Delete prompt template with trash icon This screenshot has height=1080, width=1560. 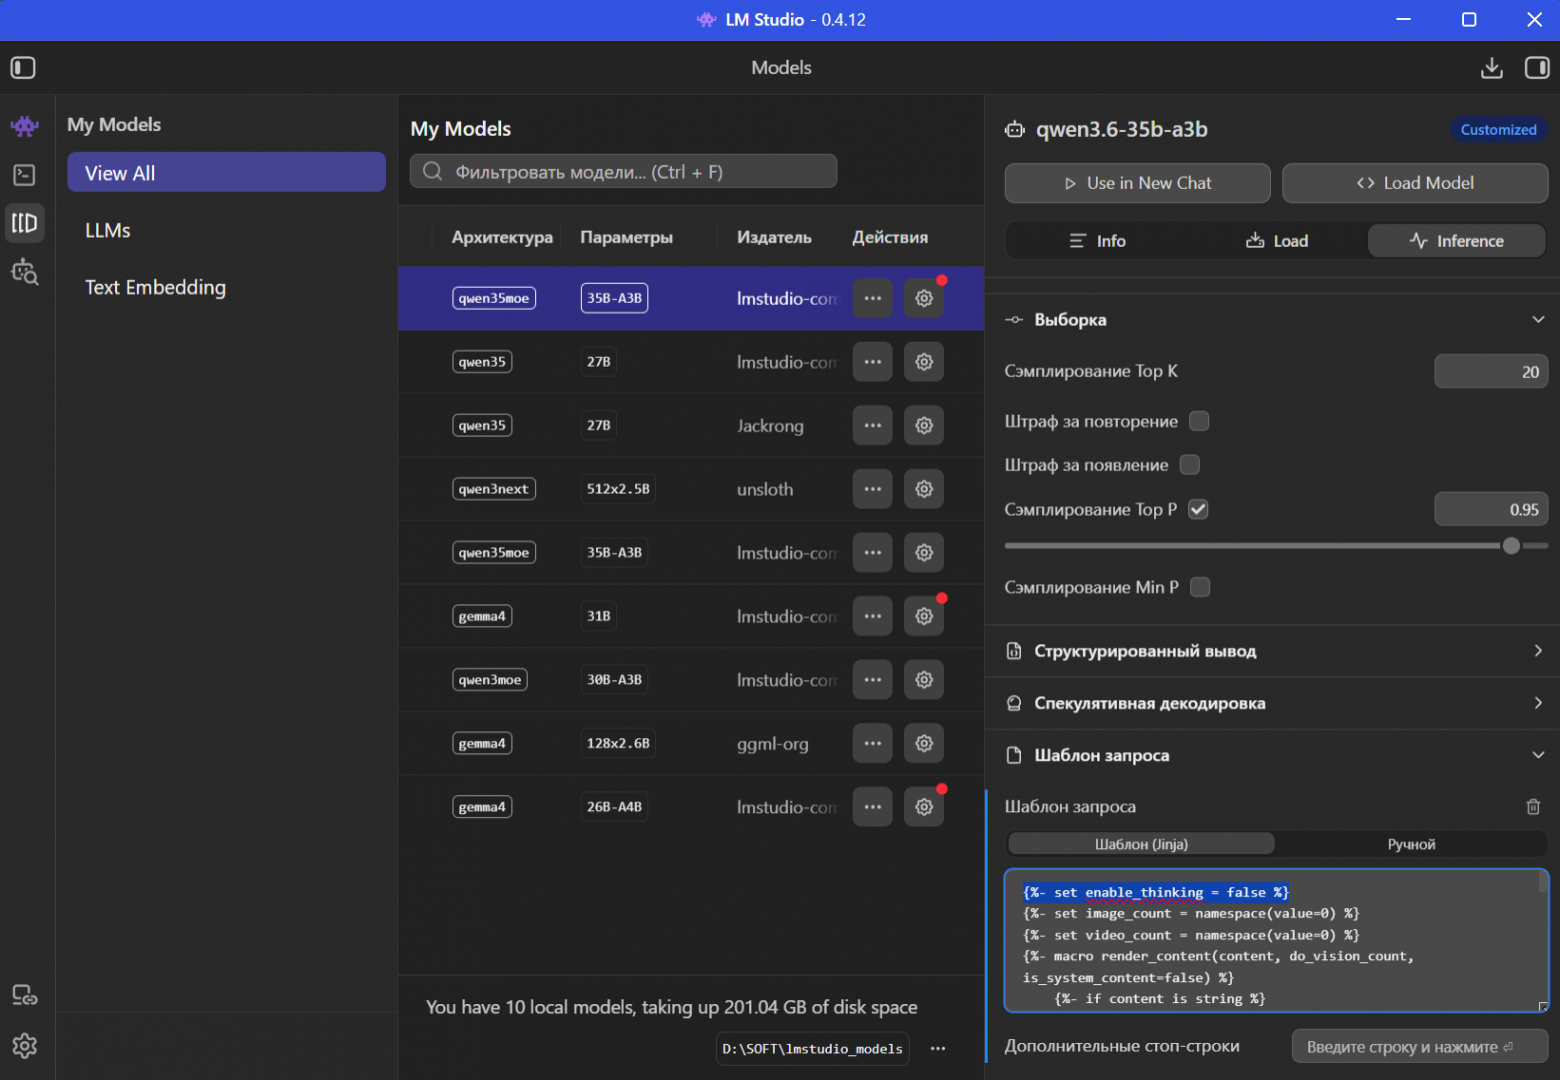1533,806
